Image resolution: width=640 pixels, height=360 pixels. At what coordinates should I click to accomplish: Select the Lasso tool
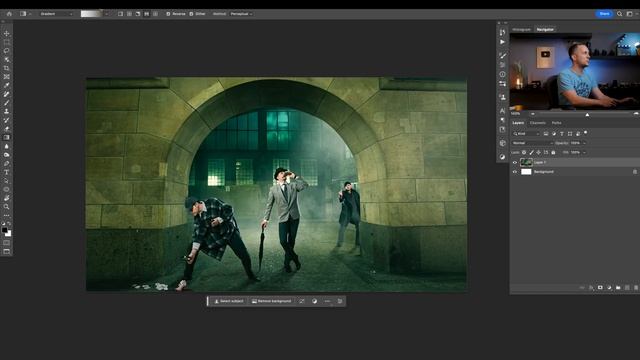7,51
